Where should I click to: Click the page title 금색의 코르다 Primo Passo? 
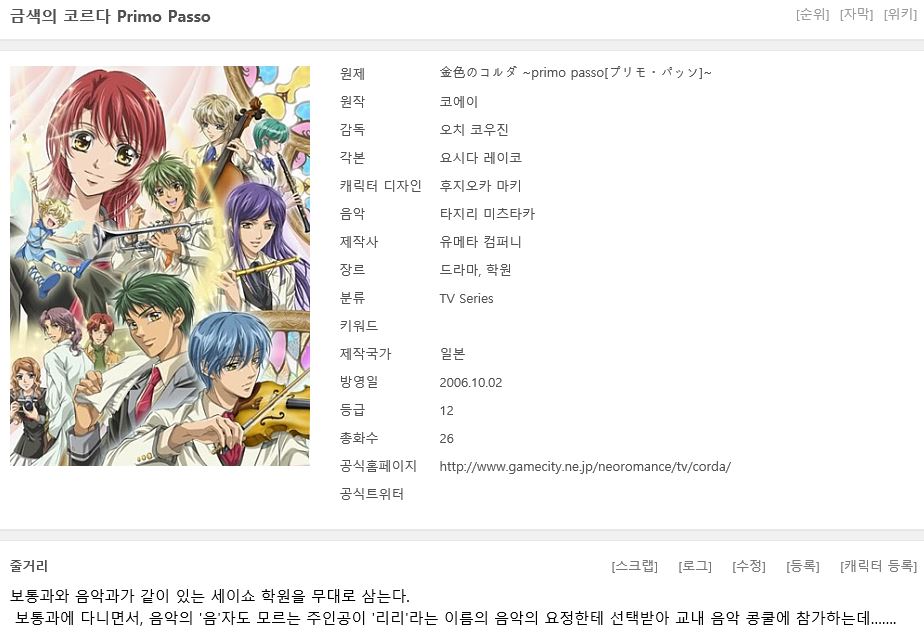pyautogui.click(x=110, y=16)
